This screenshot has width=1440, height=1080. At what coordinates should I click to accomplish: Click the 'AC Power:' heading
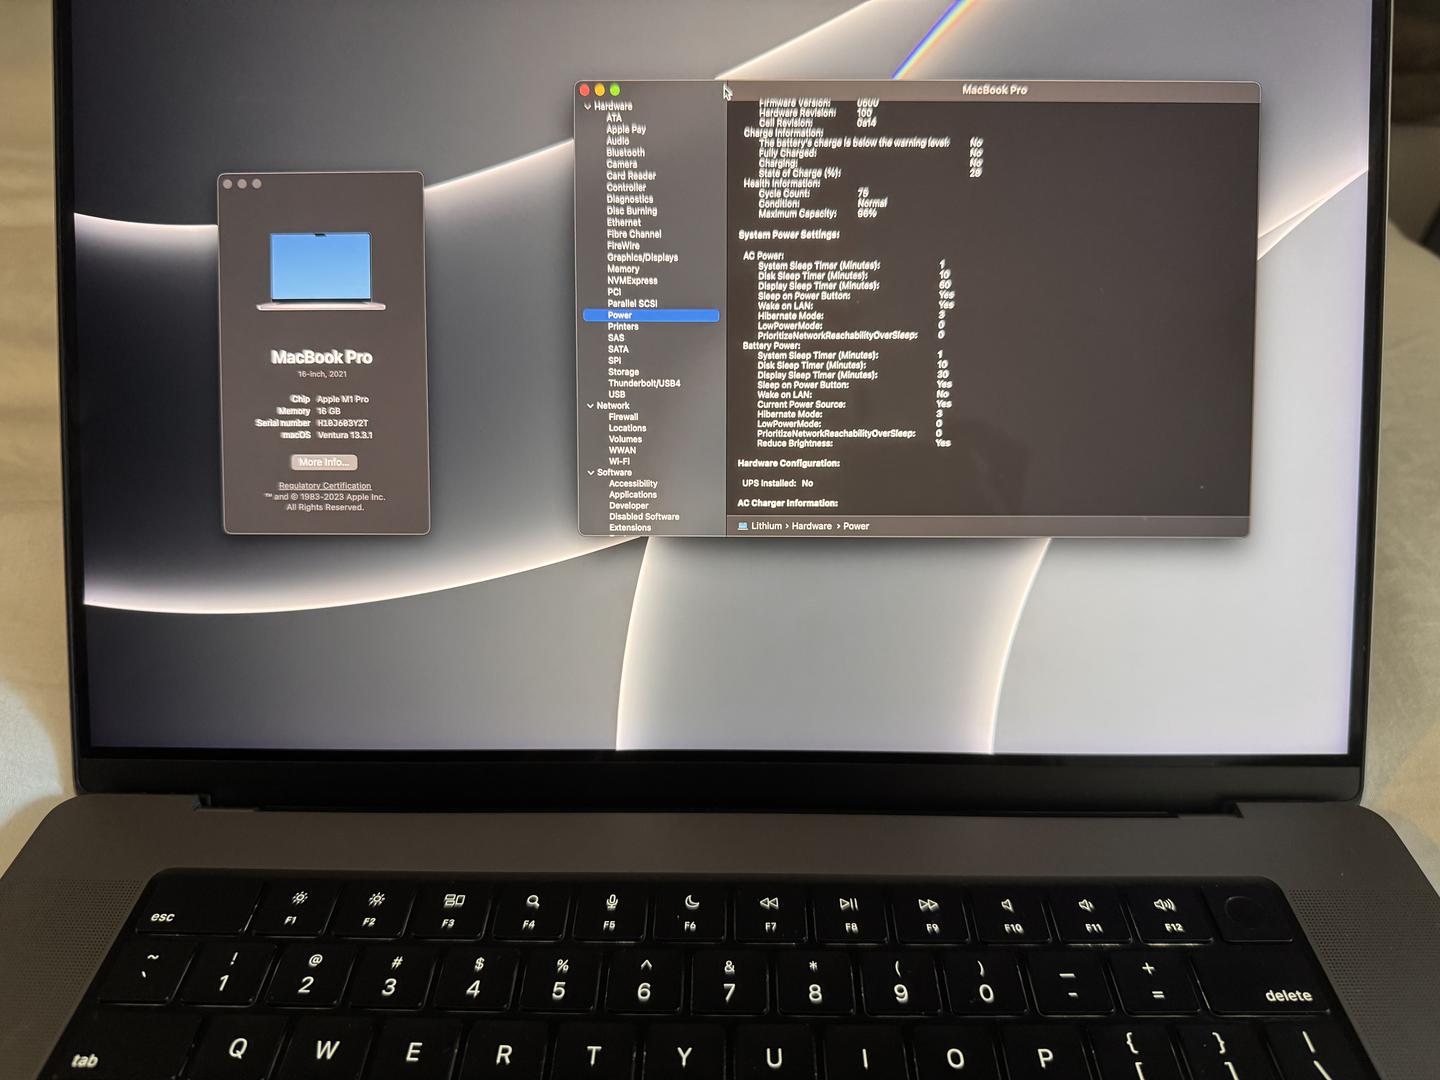click(x=763, y=256)
